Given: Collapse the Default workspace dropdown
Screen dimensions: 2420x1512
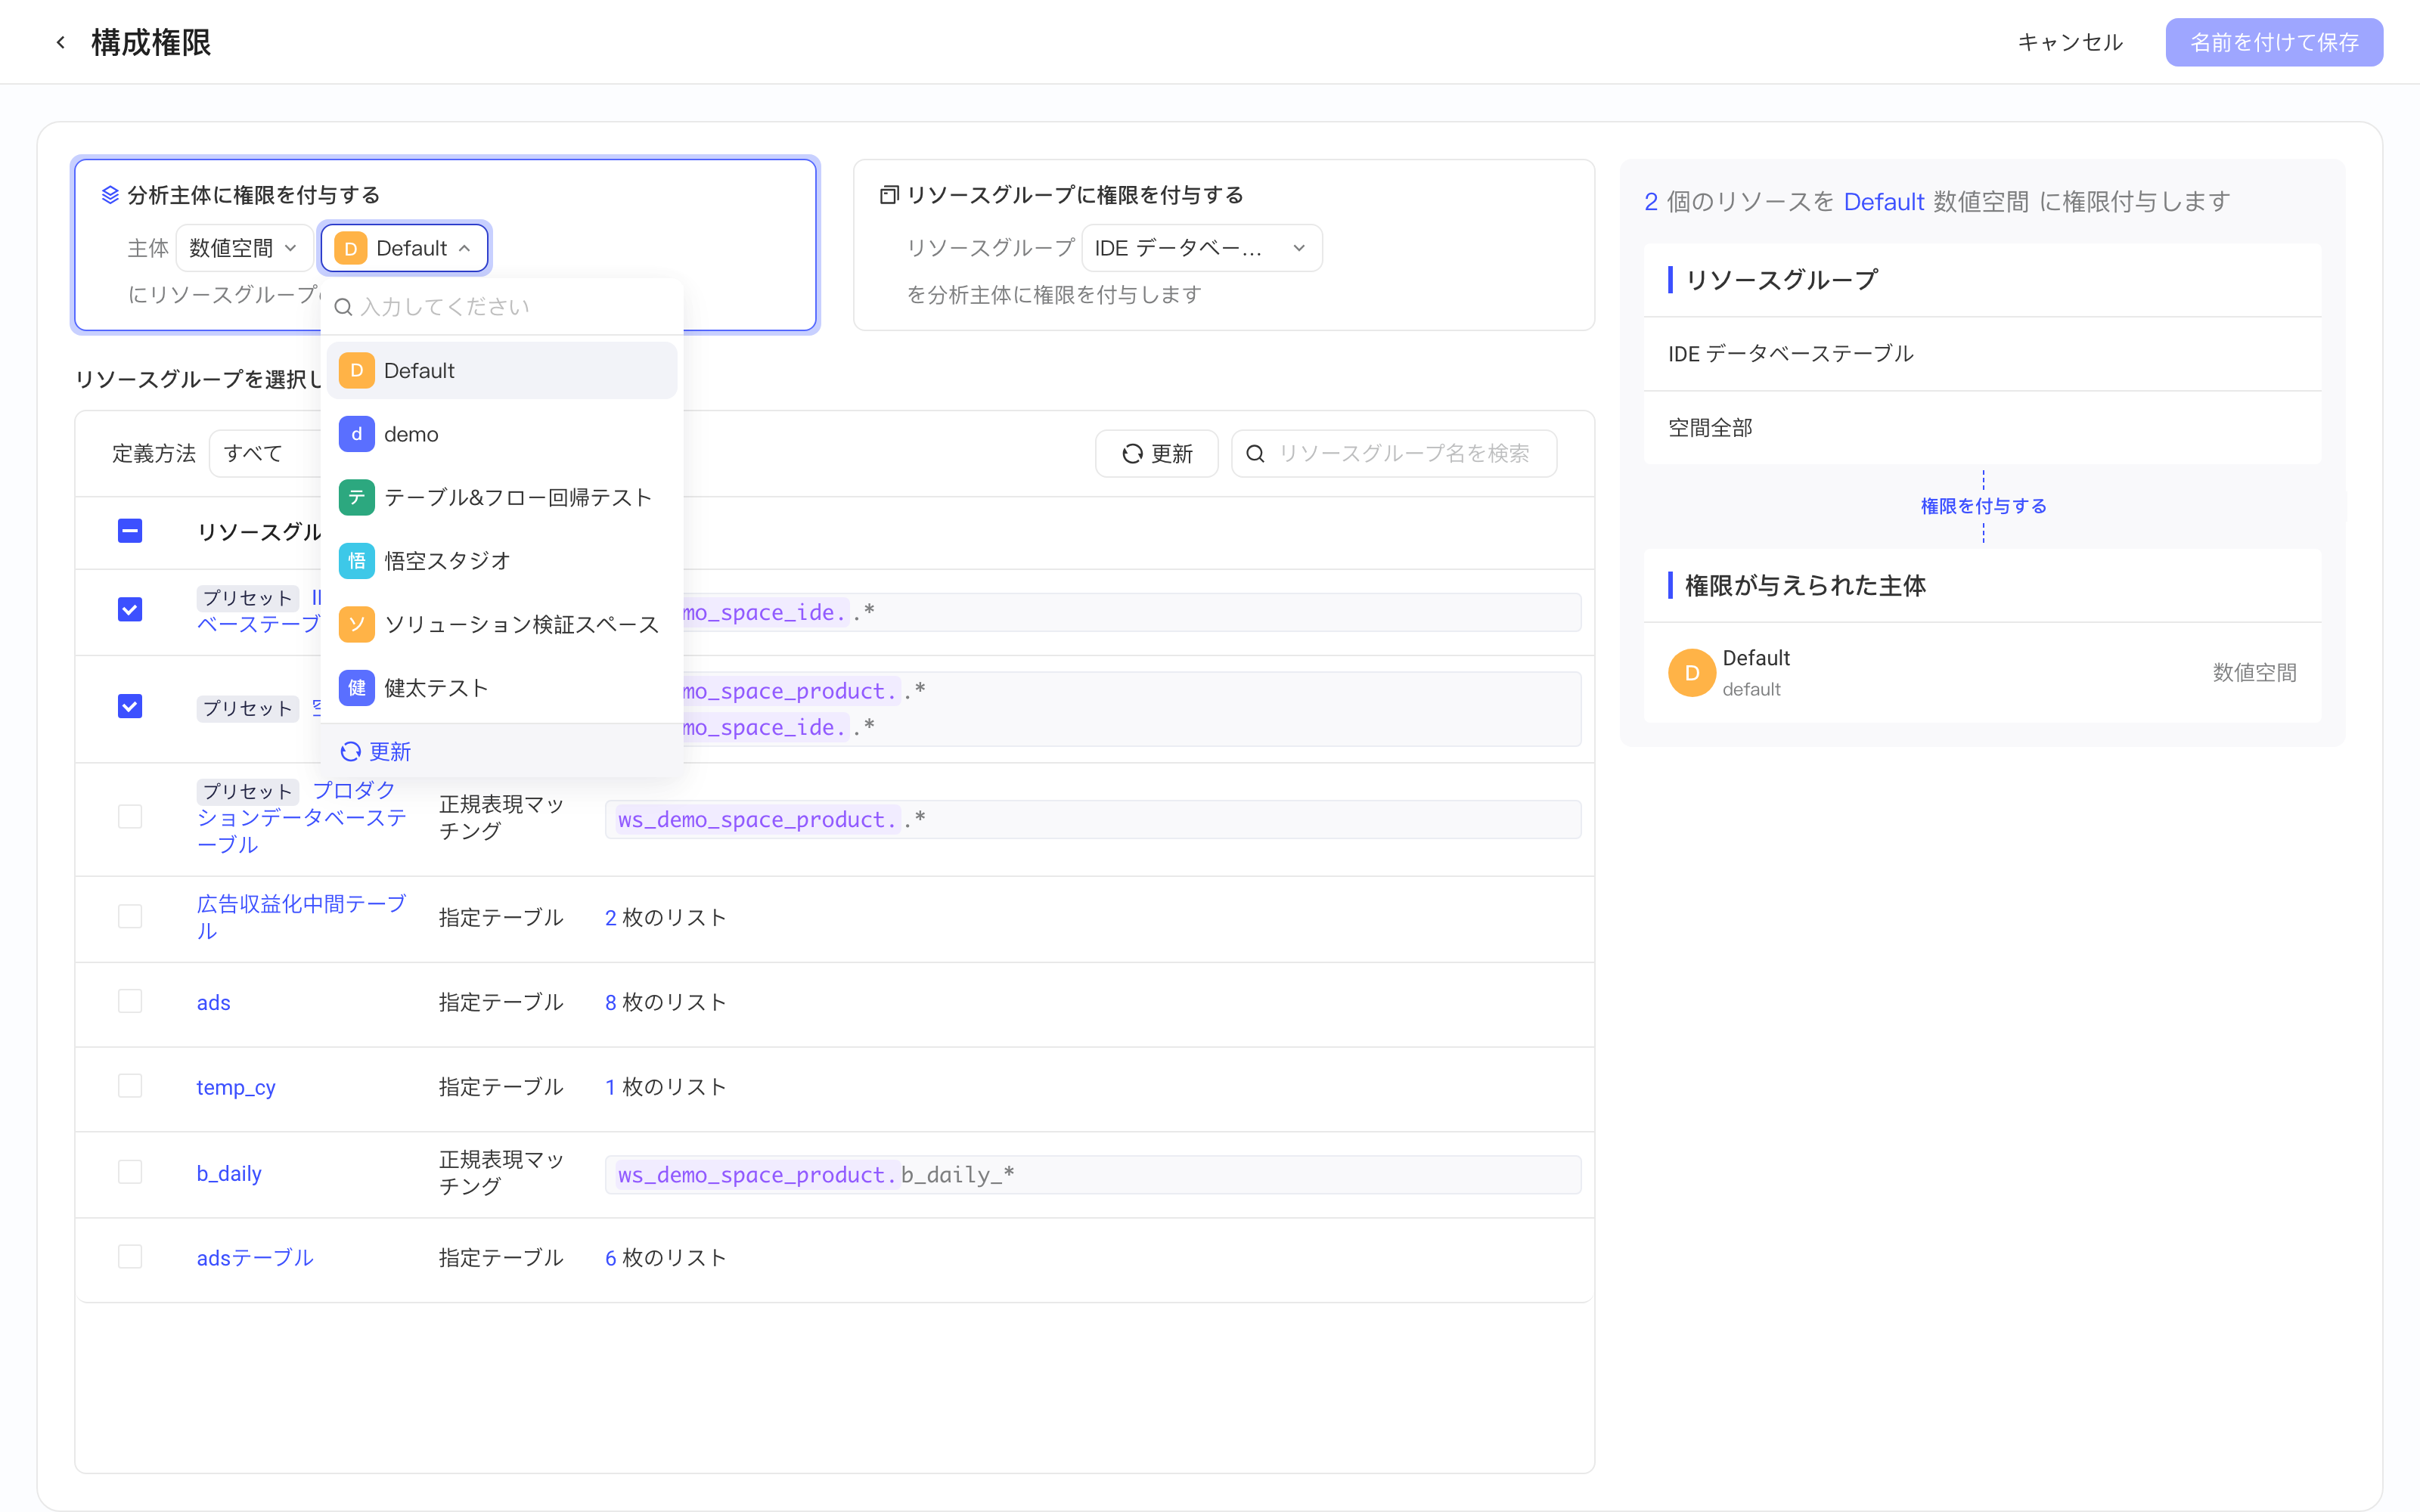Looking at the screenshot, I should pos(404,248).
